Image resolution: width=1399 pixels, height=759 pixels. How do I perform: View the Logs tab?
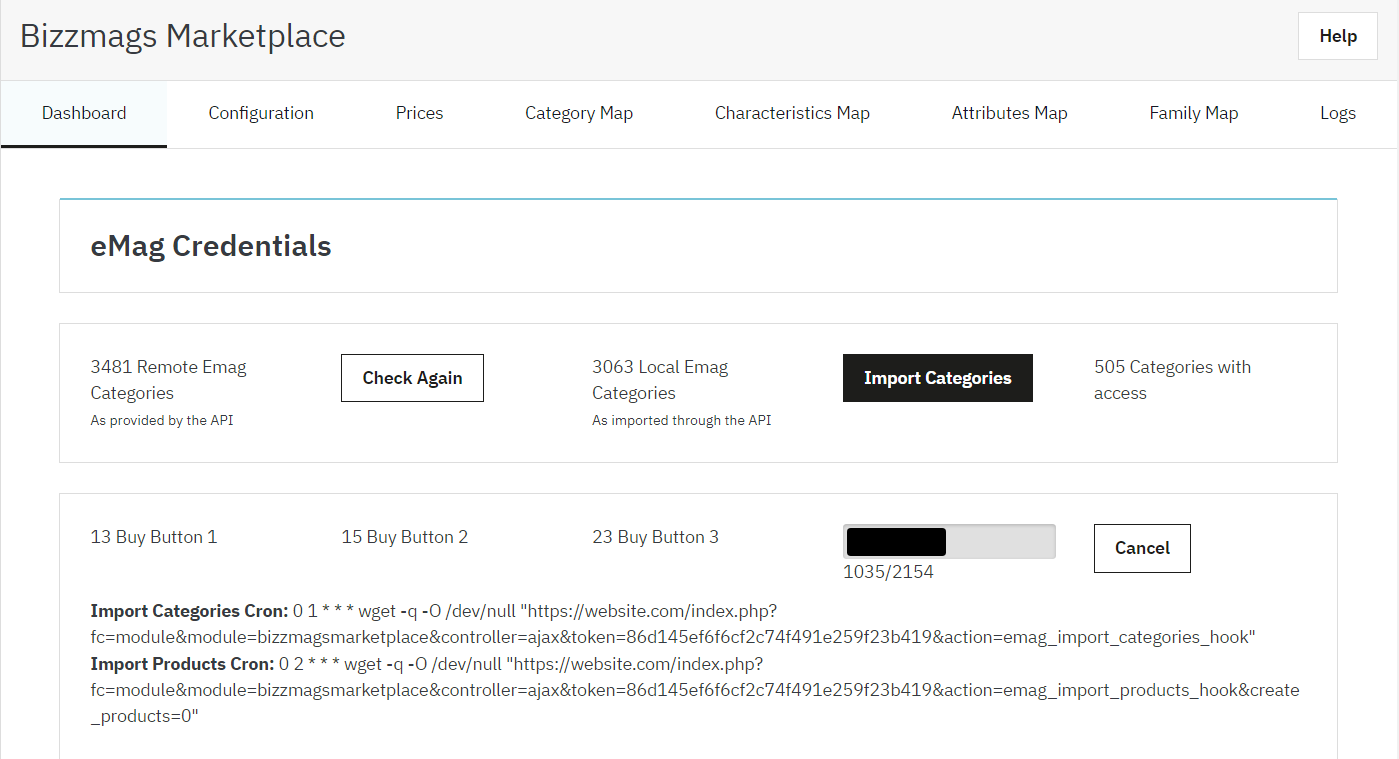(x=1338, y=113)
